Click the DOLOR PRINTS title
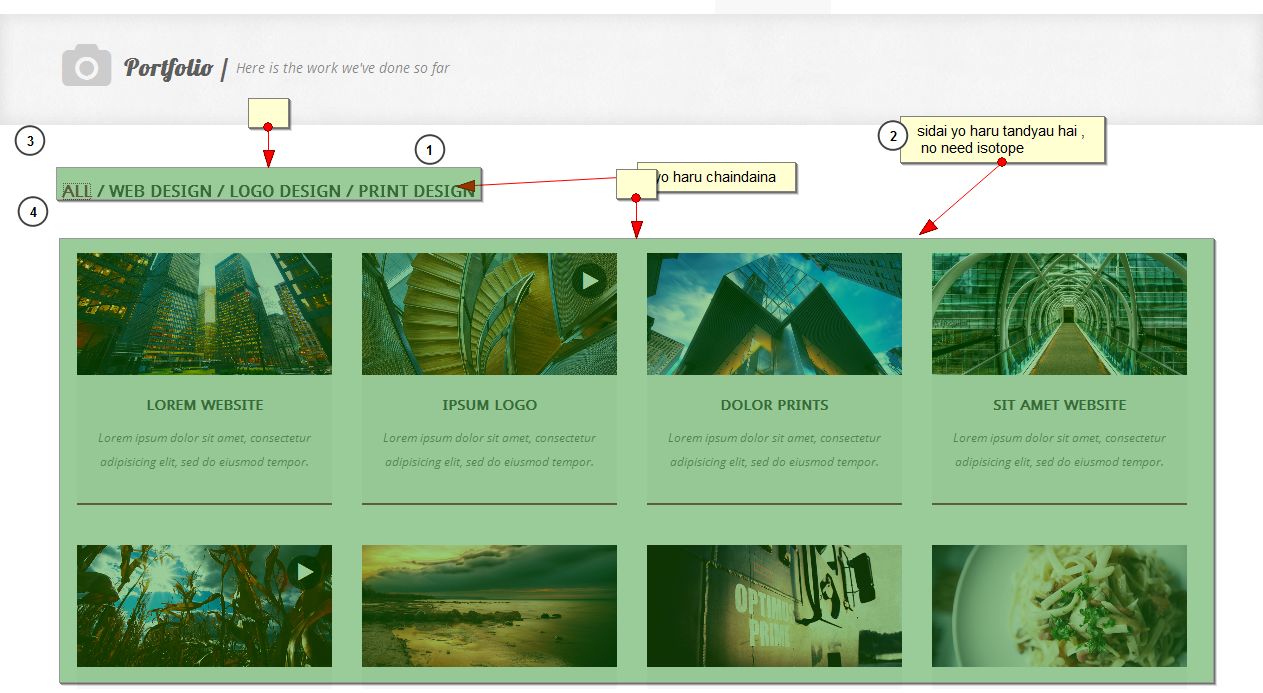This screenshot has height=693, width=1263. click(x=774, y=405)
